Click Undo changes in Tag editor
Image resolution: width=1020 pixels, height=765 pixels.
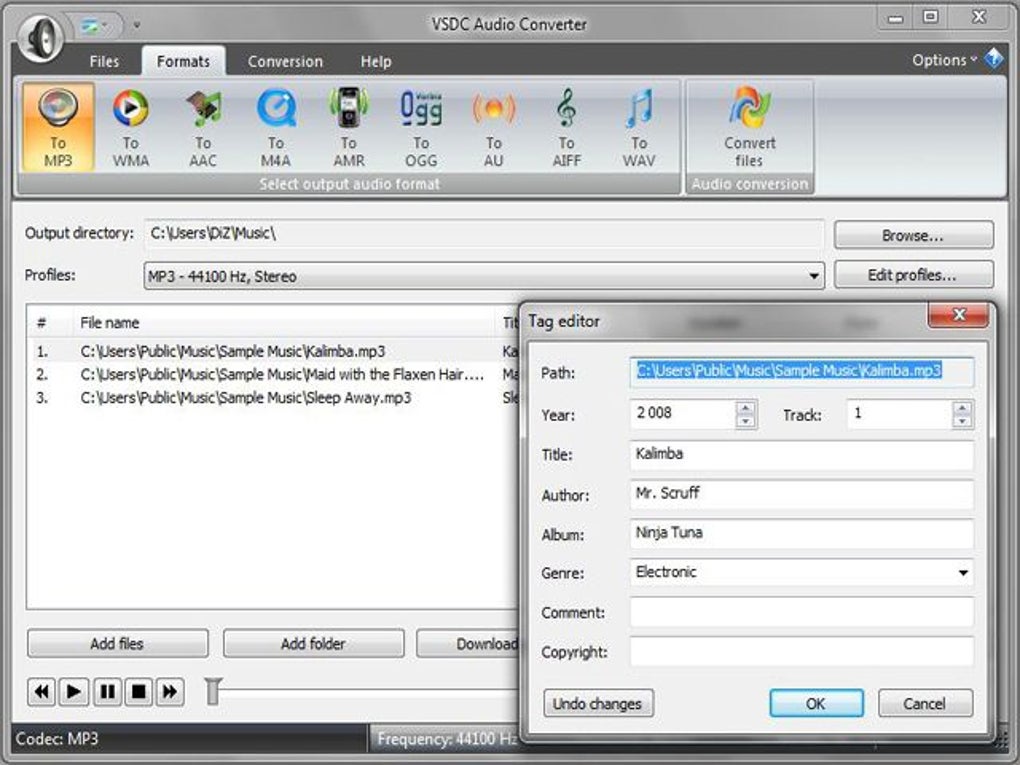point(598,703)
